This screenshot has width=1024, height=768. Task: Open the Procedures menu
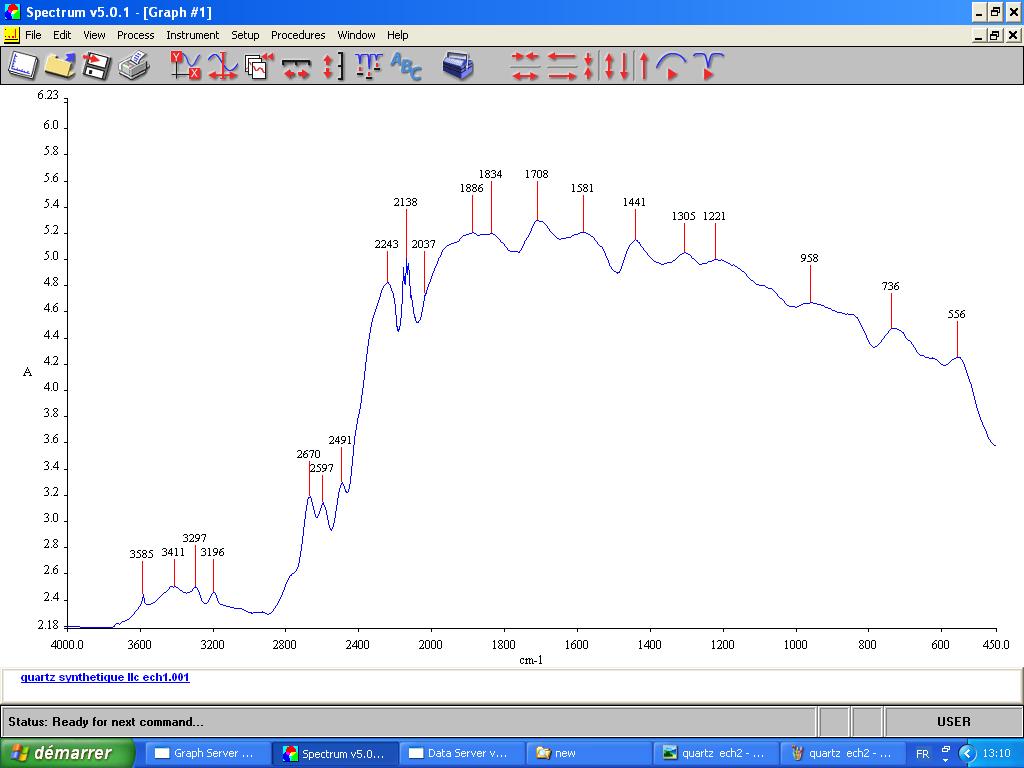pos(298,35)
